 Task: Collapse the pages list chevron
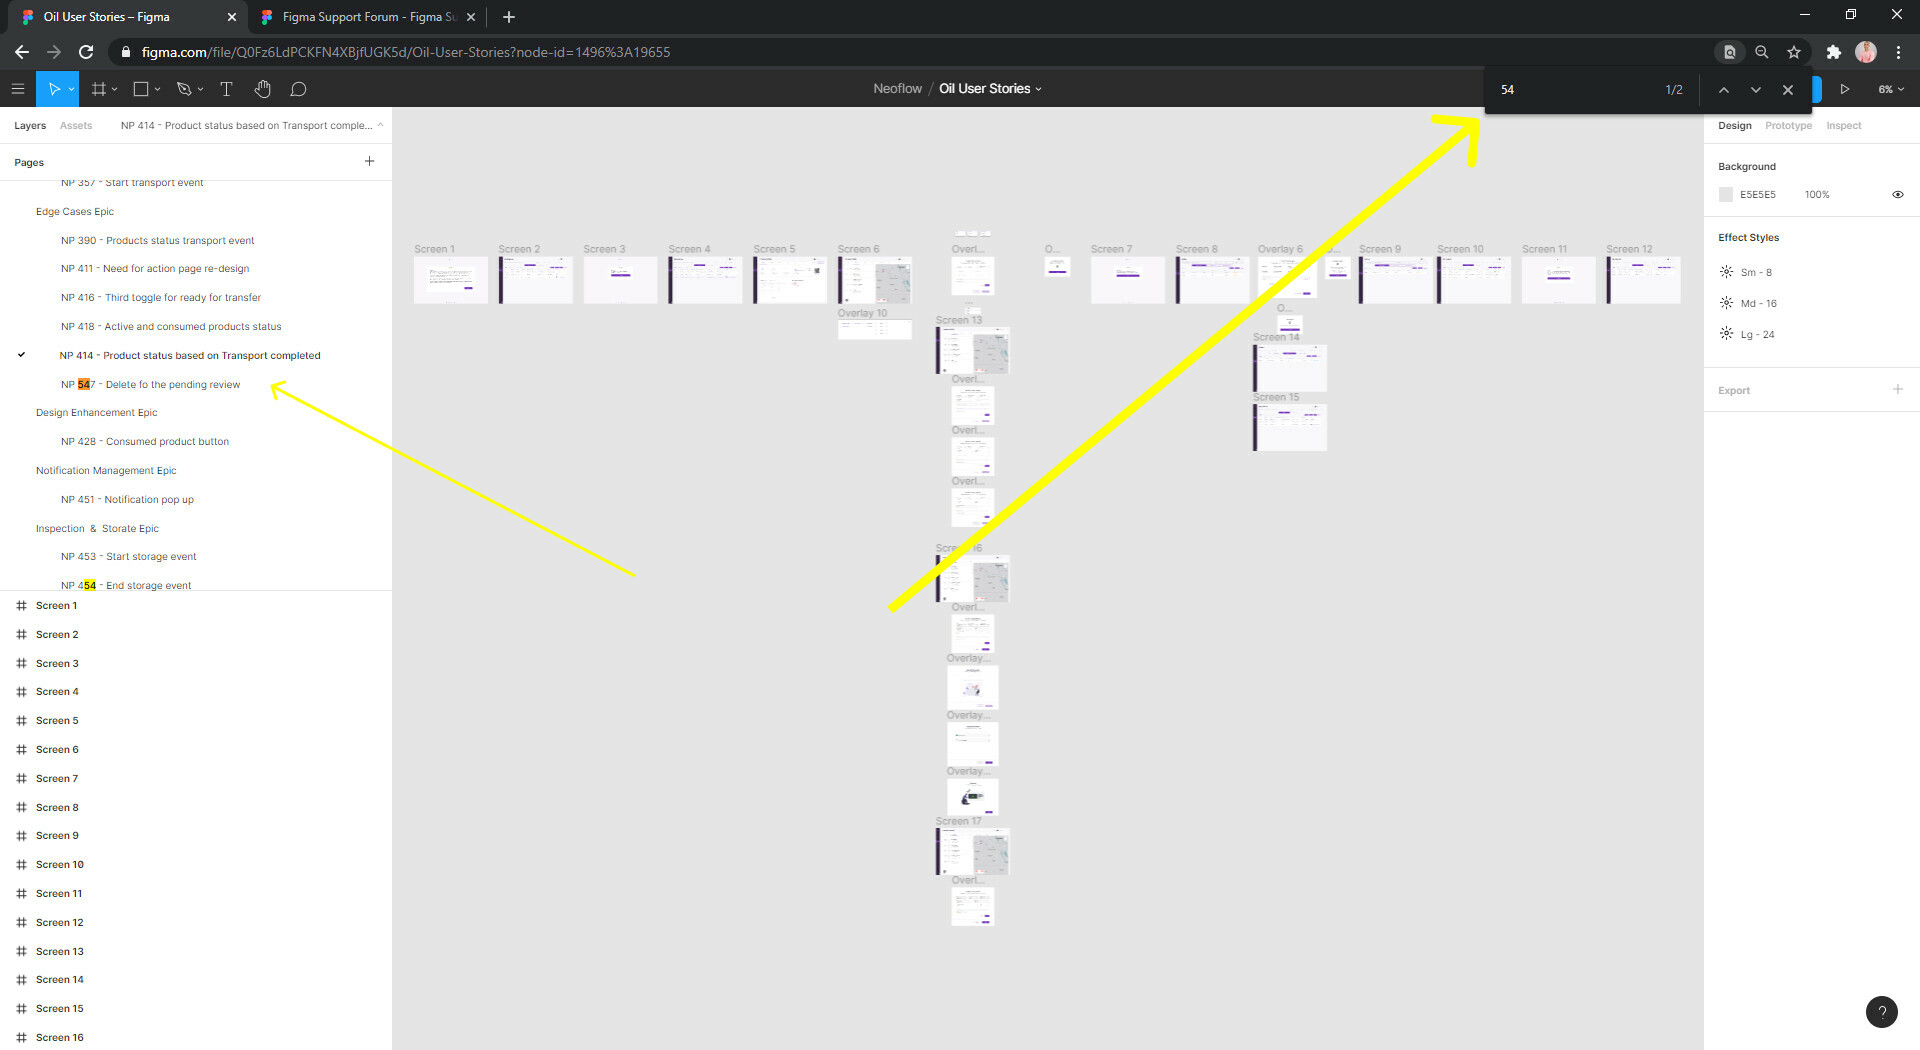pos(380,125)
